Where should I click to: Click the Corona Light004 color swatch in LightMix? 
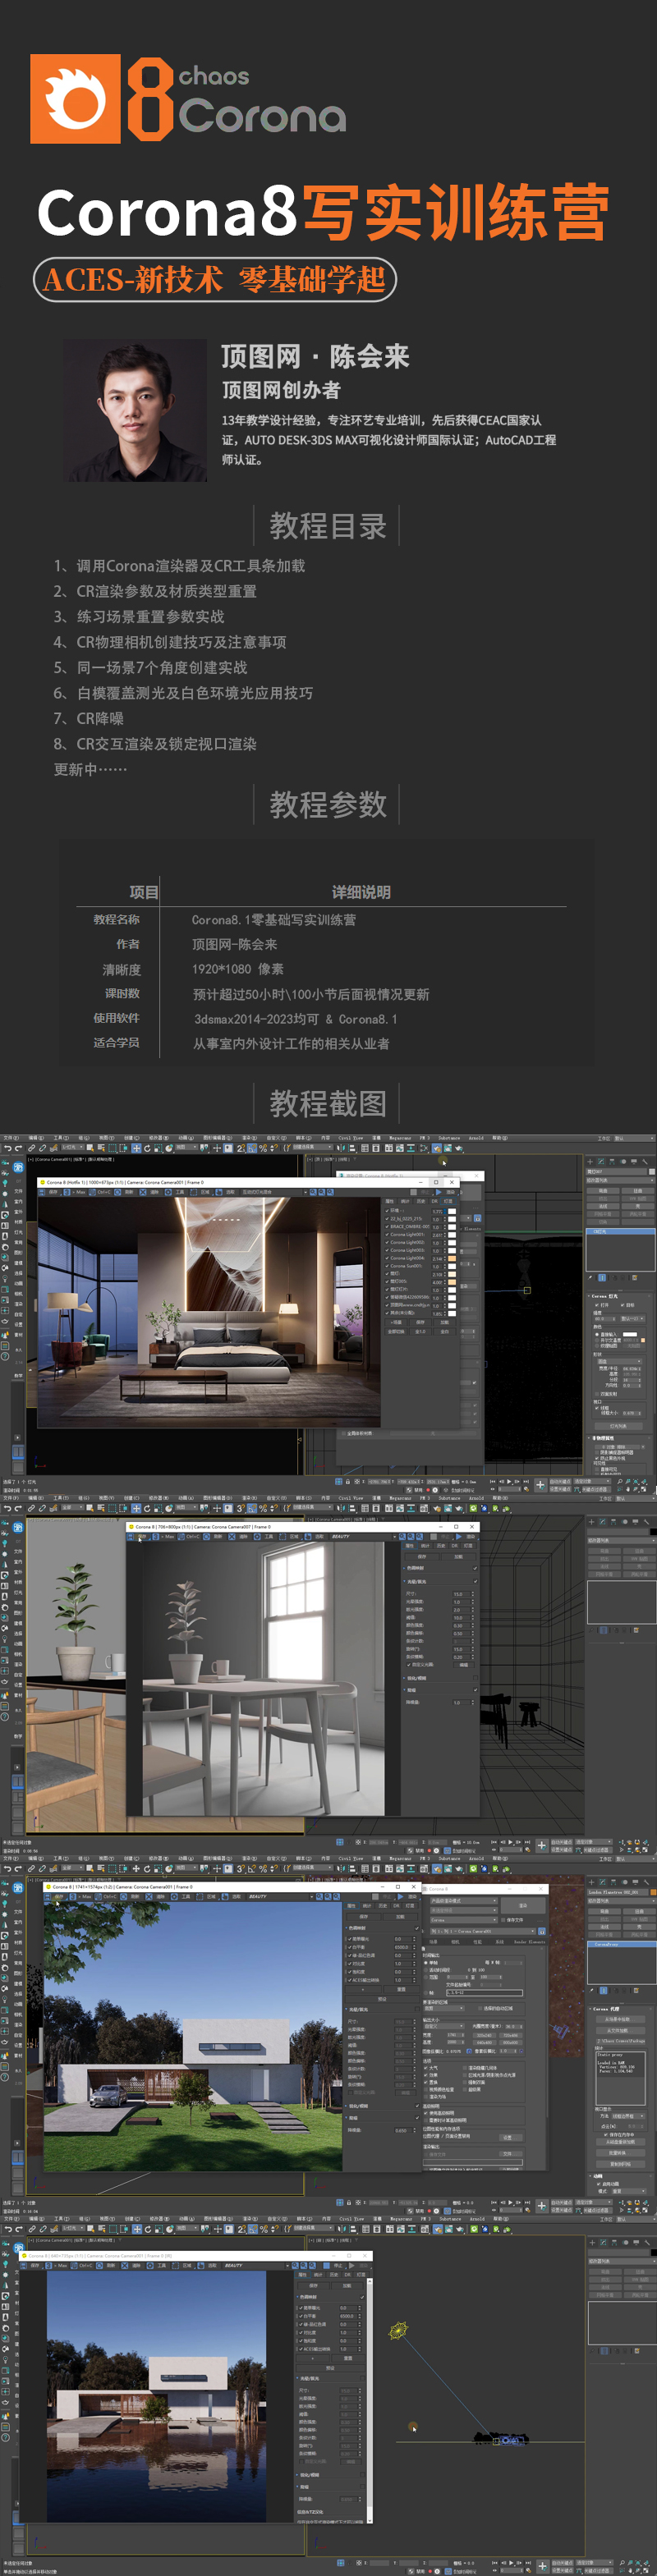(x=452, y=1258)
